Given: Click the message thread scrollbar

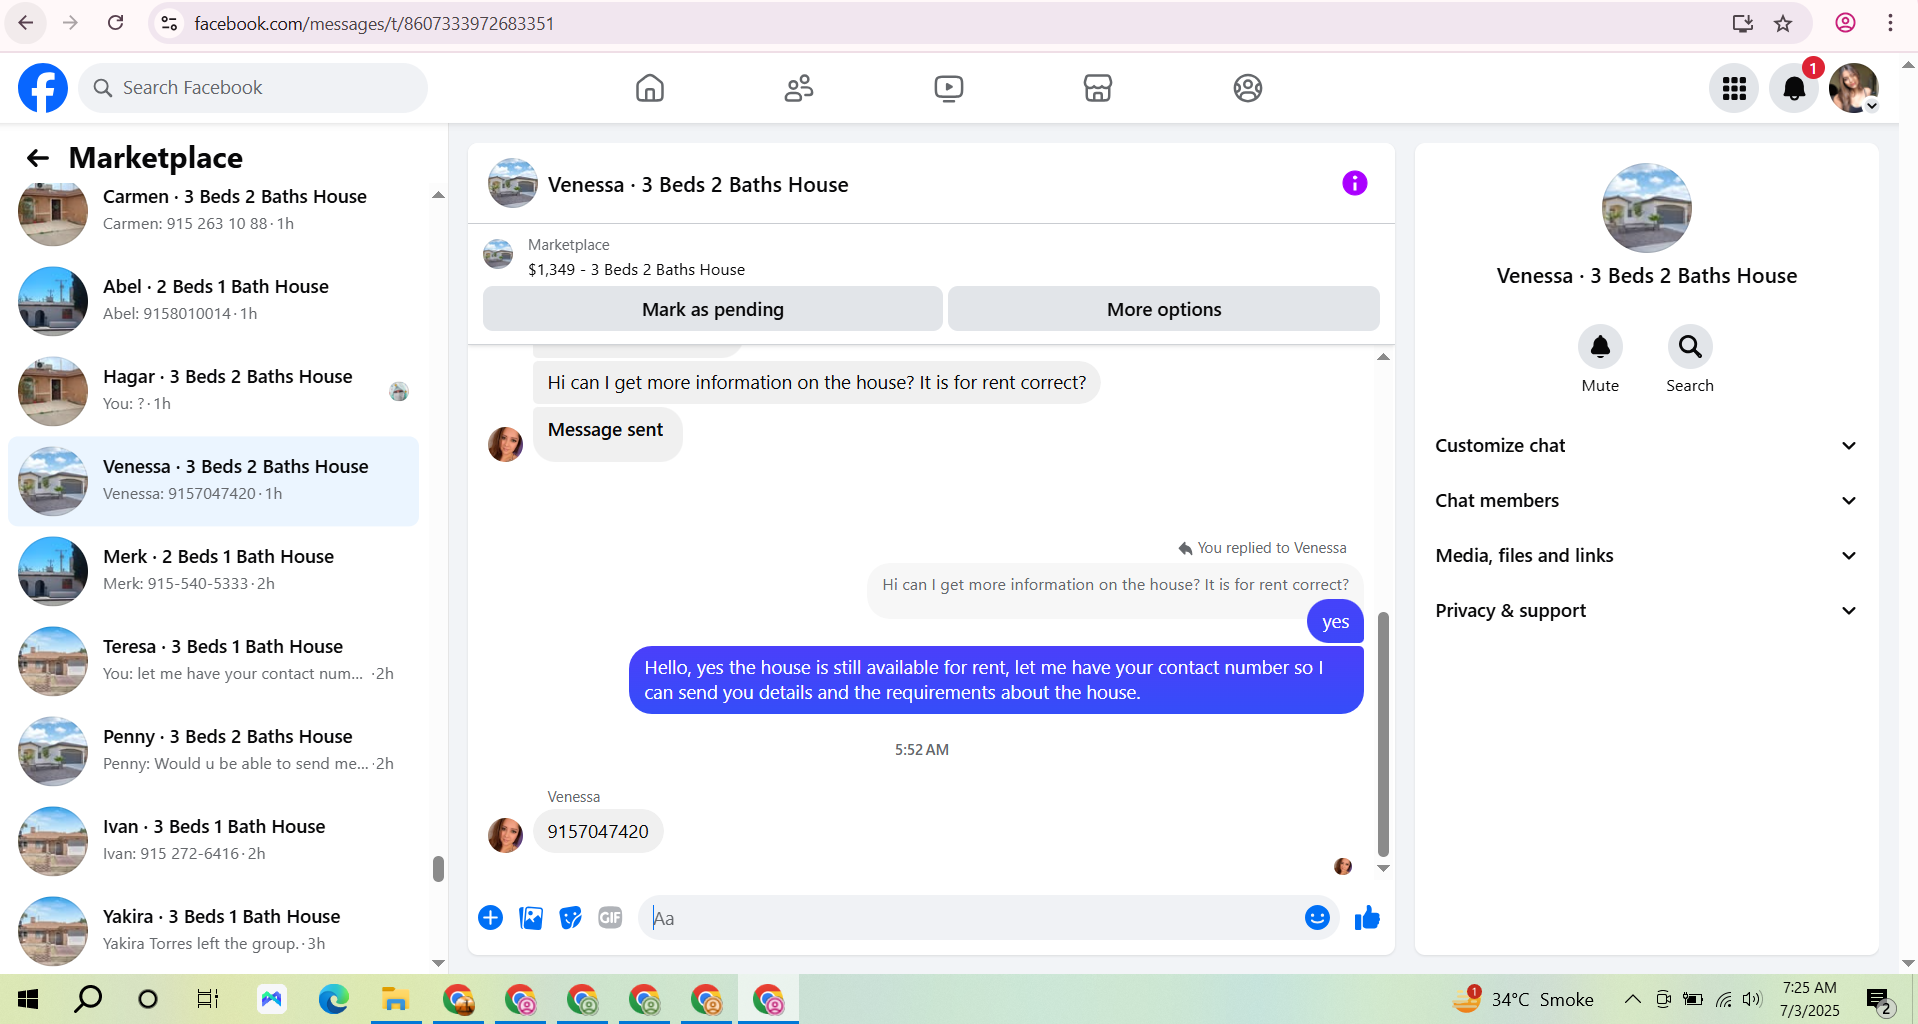Looking at the screenshot, I should (x=1383, y=734).
